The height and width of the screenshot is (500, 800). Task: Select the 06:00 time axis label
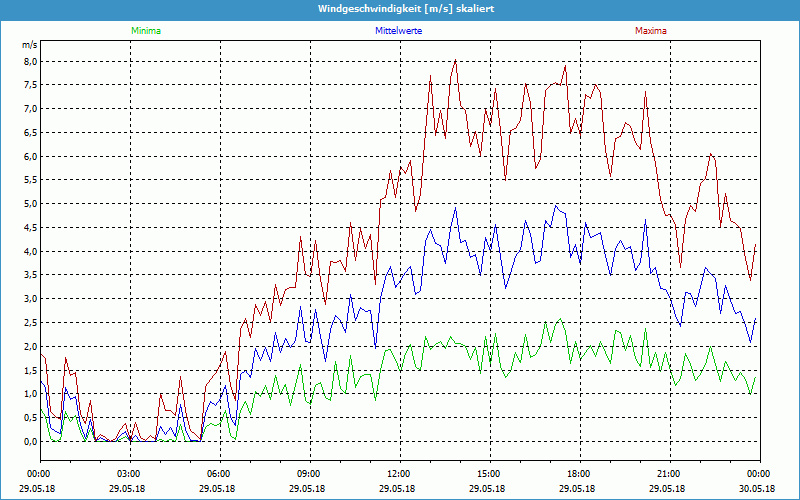pos(219,473)
